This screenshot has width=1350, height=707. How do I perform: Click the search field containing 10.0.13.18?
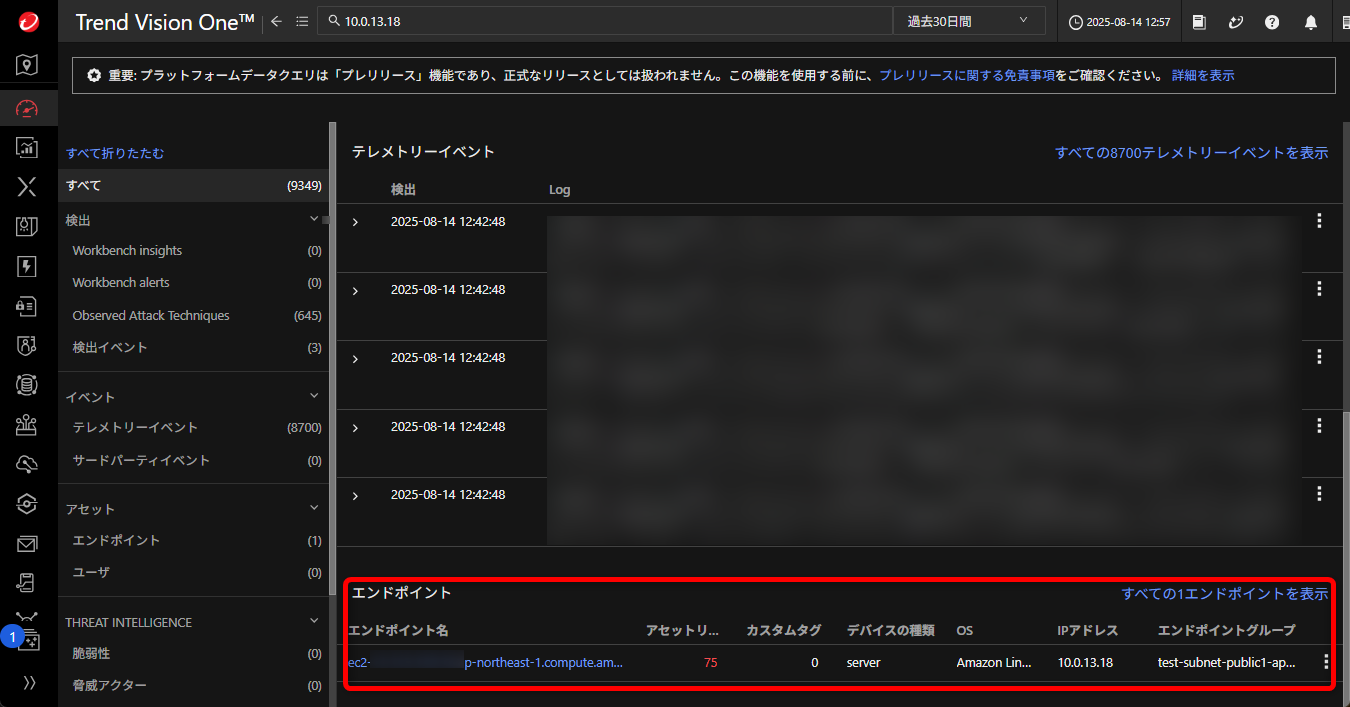pos(605,21)
